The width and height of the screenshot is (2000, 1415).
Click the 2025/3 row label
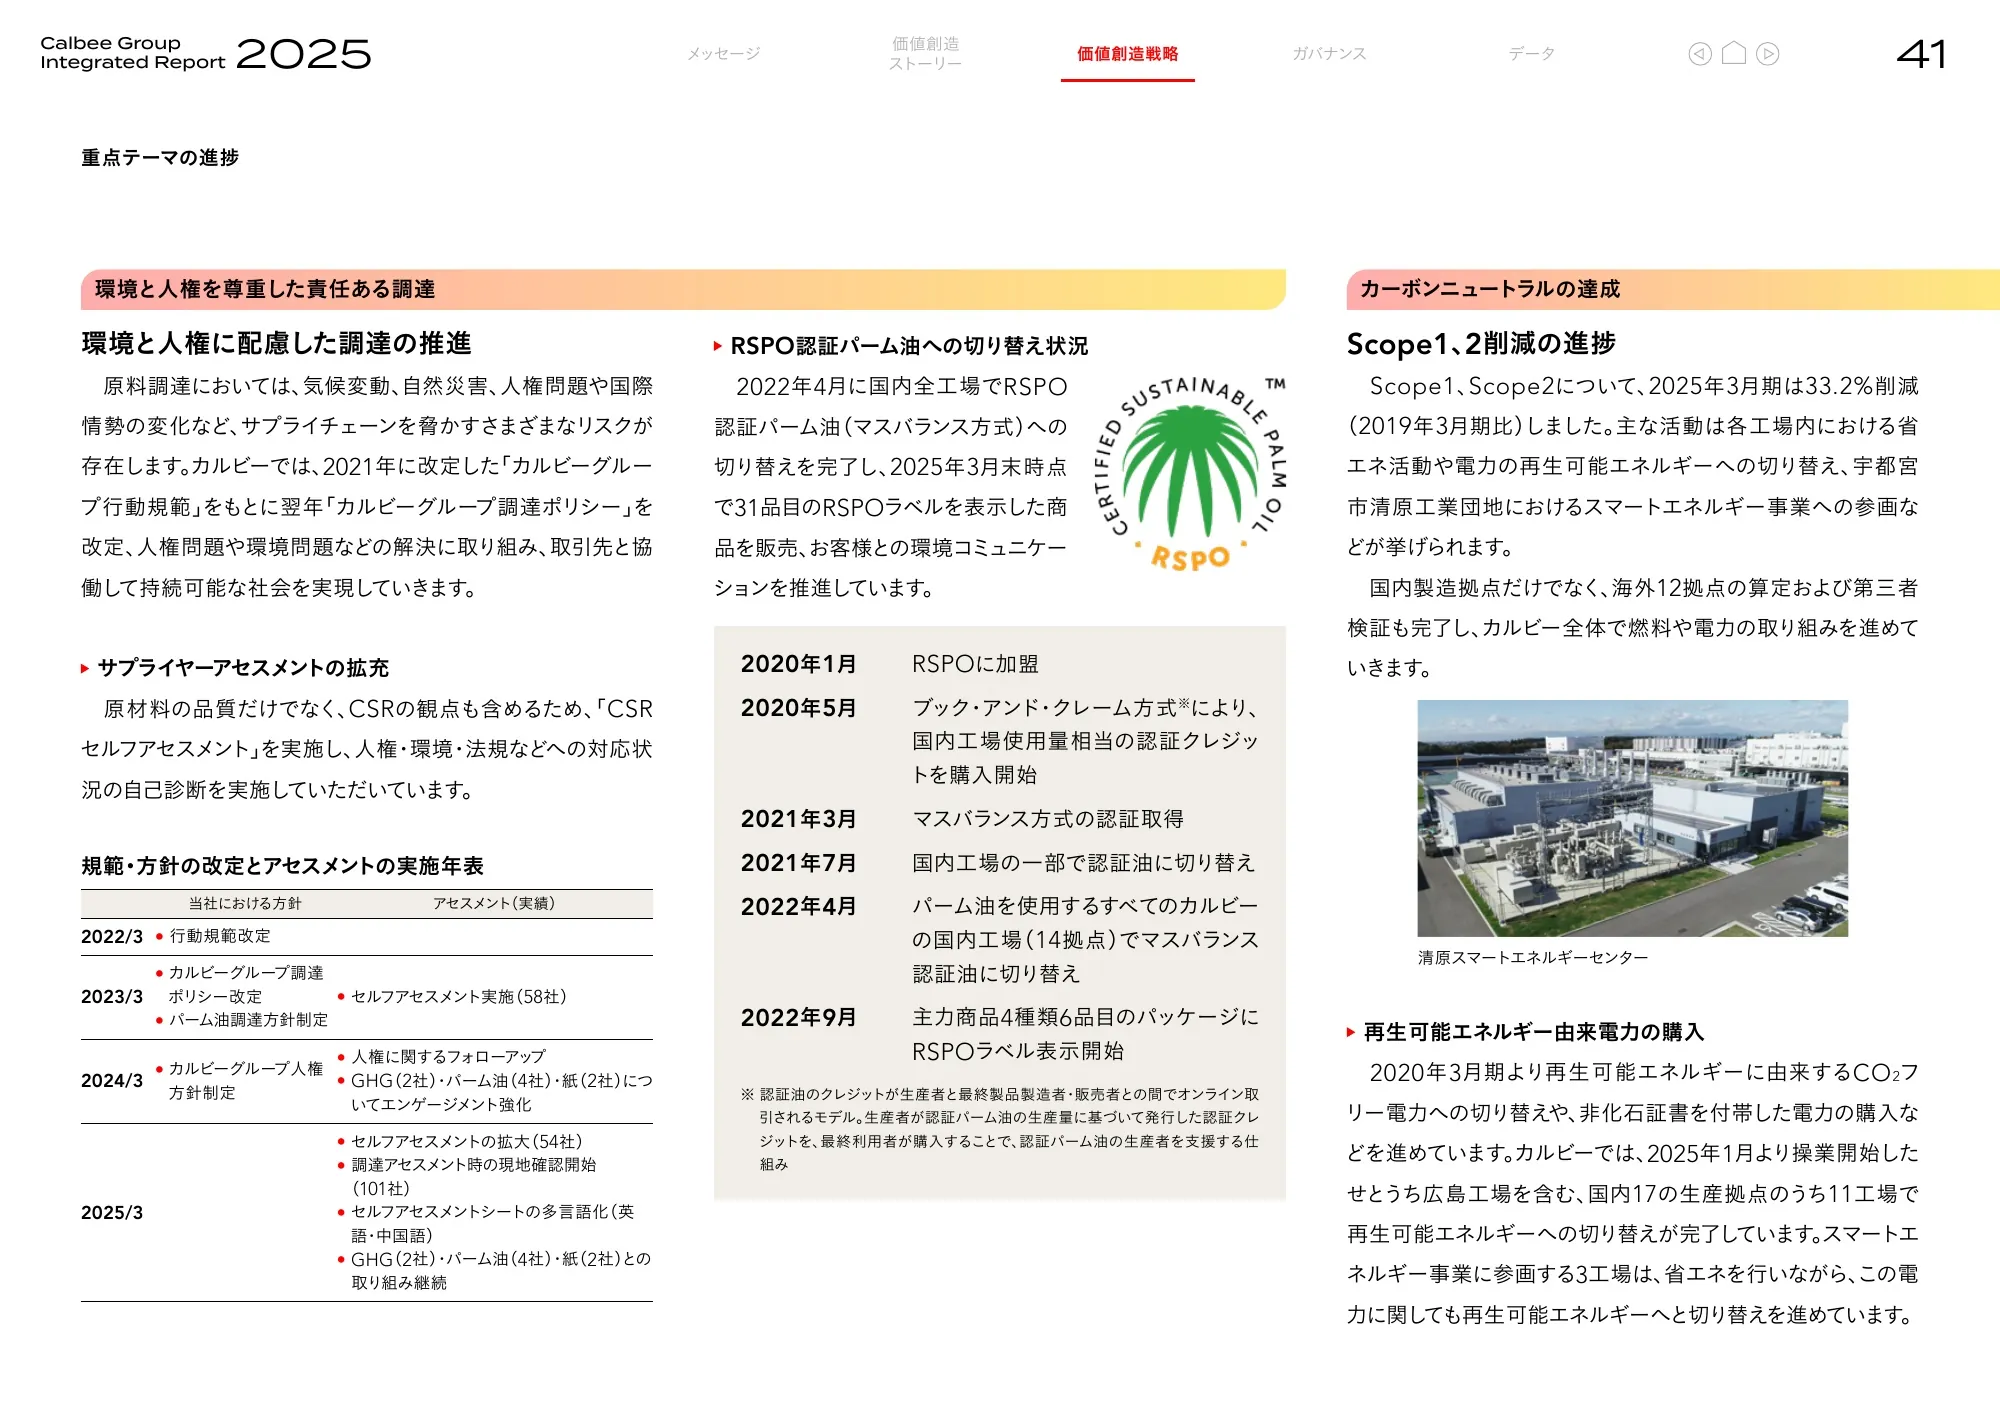pyautogui.click(x=112, y=1213)
